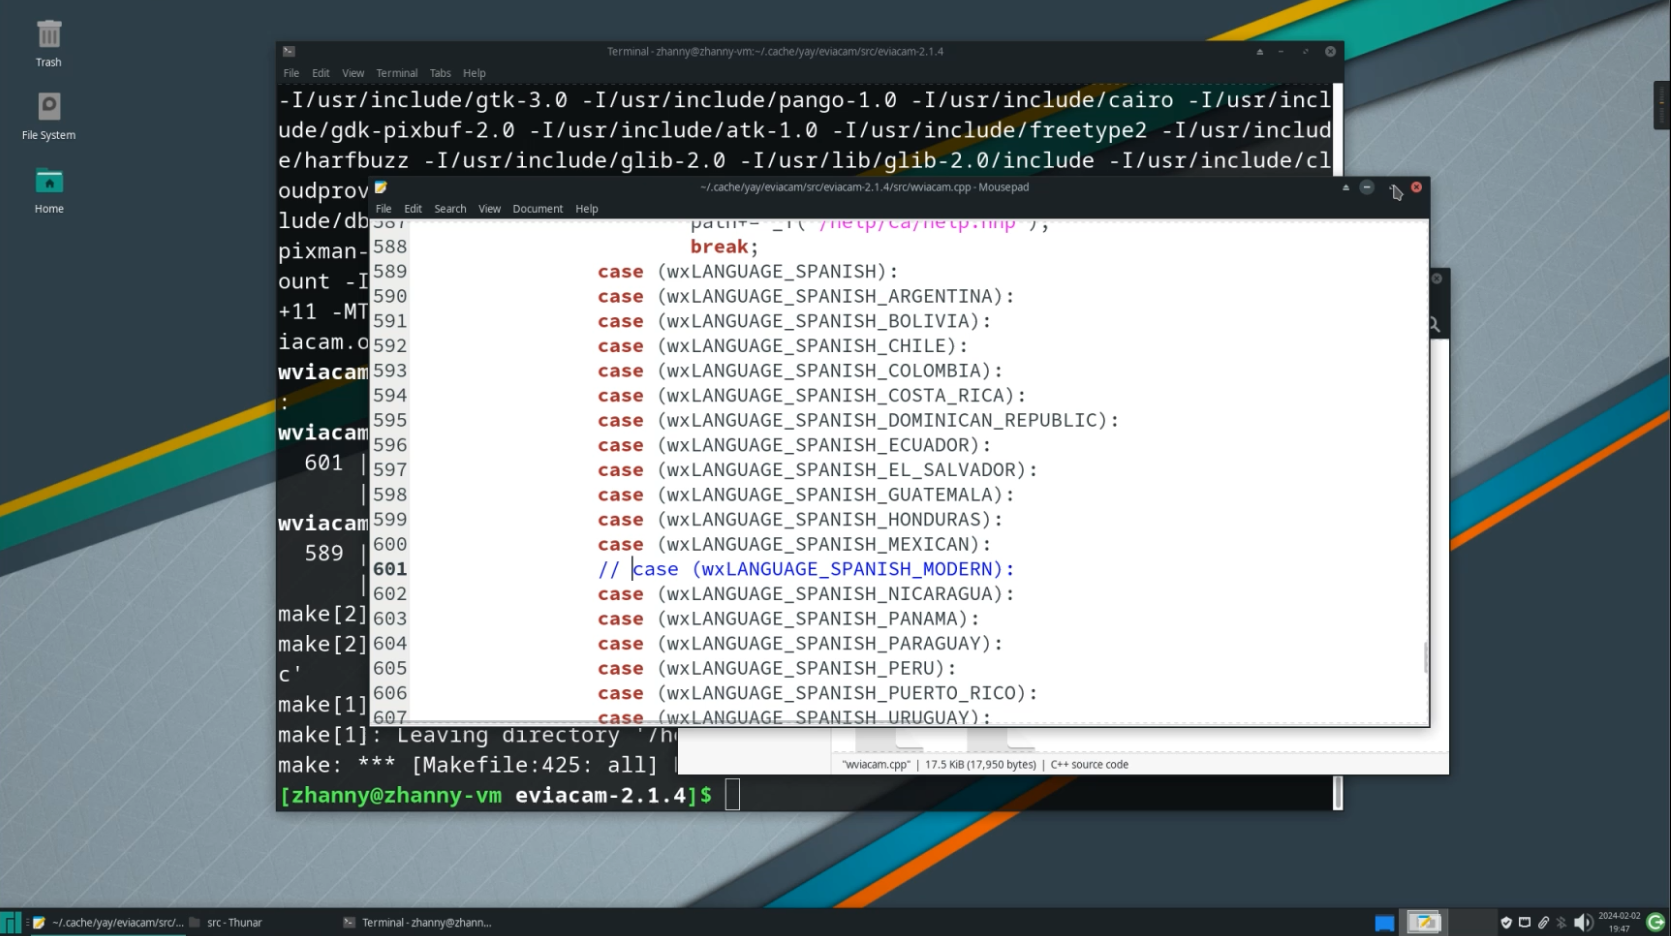Open Terminal Help menu
Image resolution: width=1671 pixels, height=936 pixels.
pyautogui.click(x=474, y=73)
